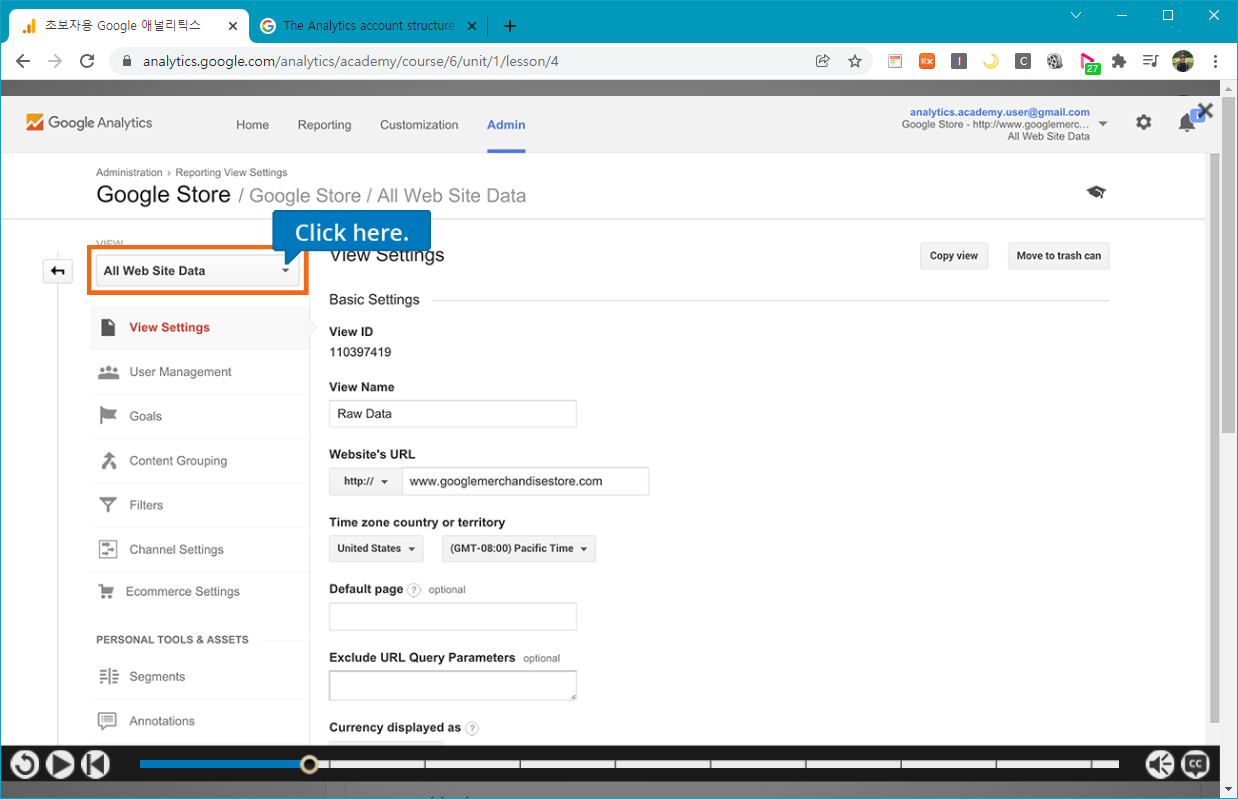
Task: Go back in browser history
Action: tap(23, 61)
